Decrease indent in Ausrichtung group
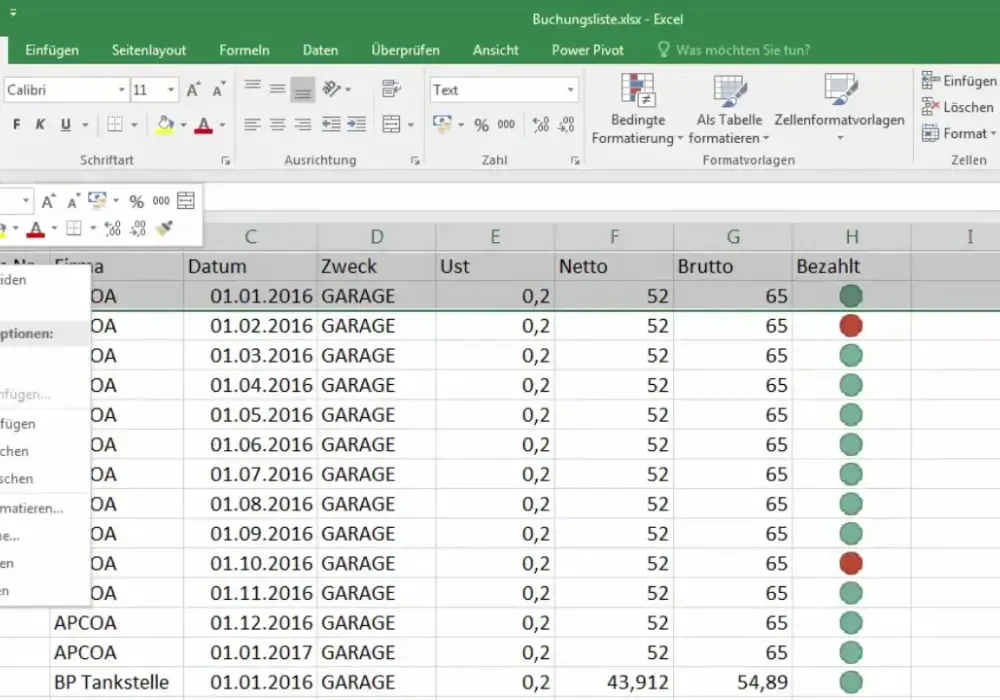This screenshot has height=700, width=1000. coord(330,124)
